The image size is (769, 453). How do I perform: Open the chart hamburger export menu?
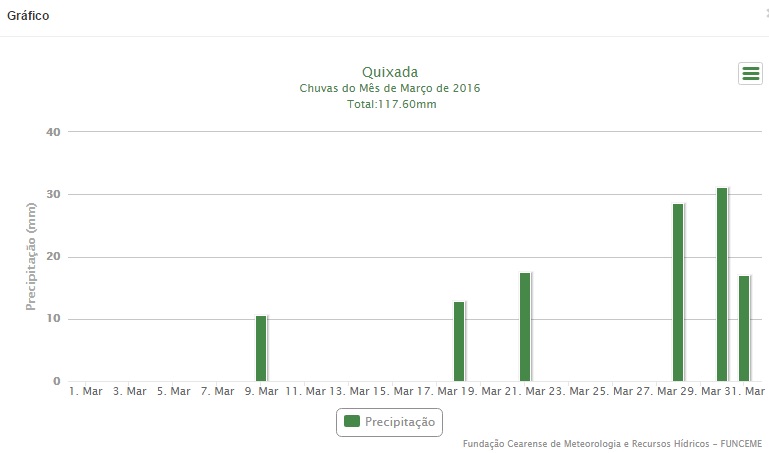click(750, 73)
